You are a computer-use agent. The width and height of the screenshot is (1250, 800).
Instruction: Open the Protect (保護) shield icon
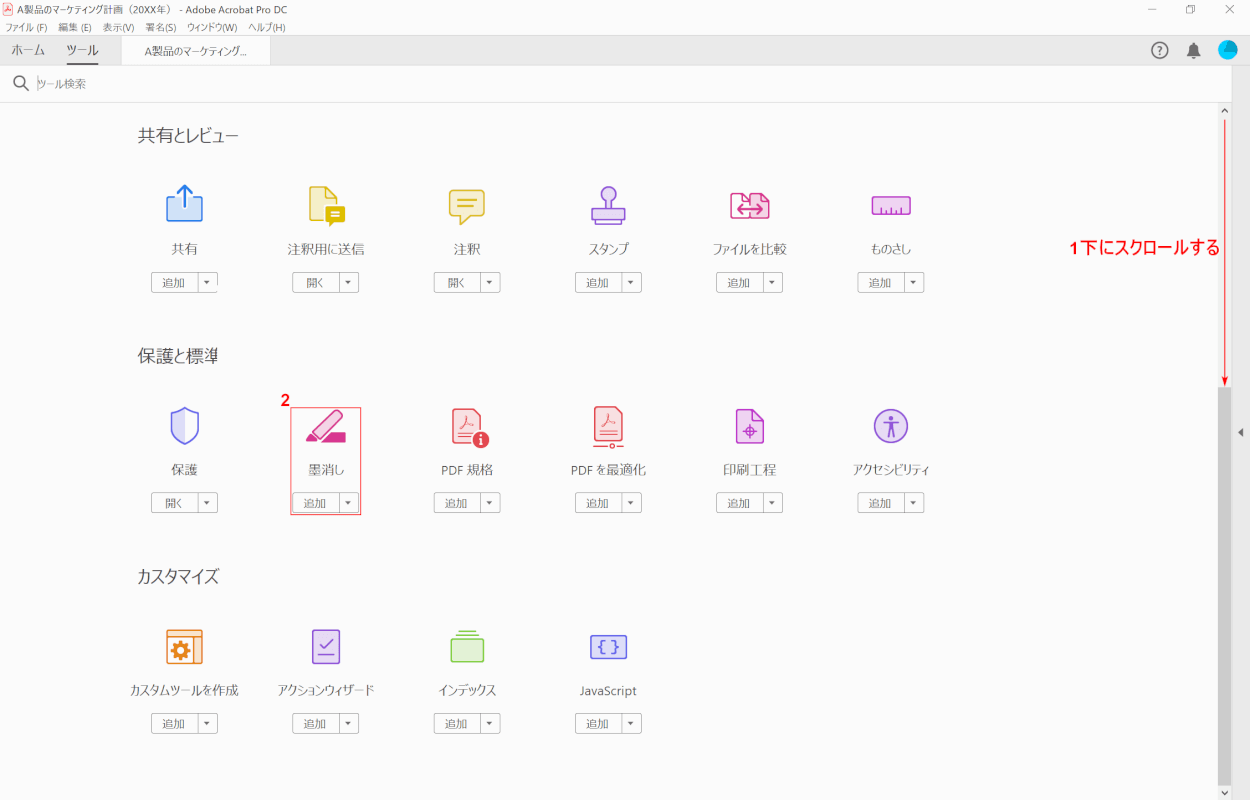(184, 427)
